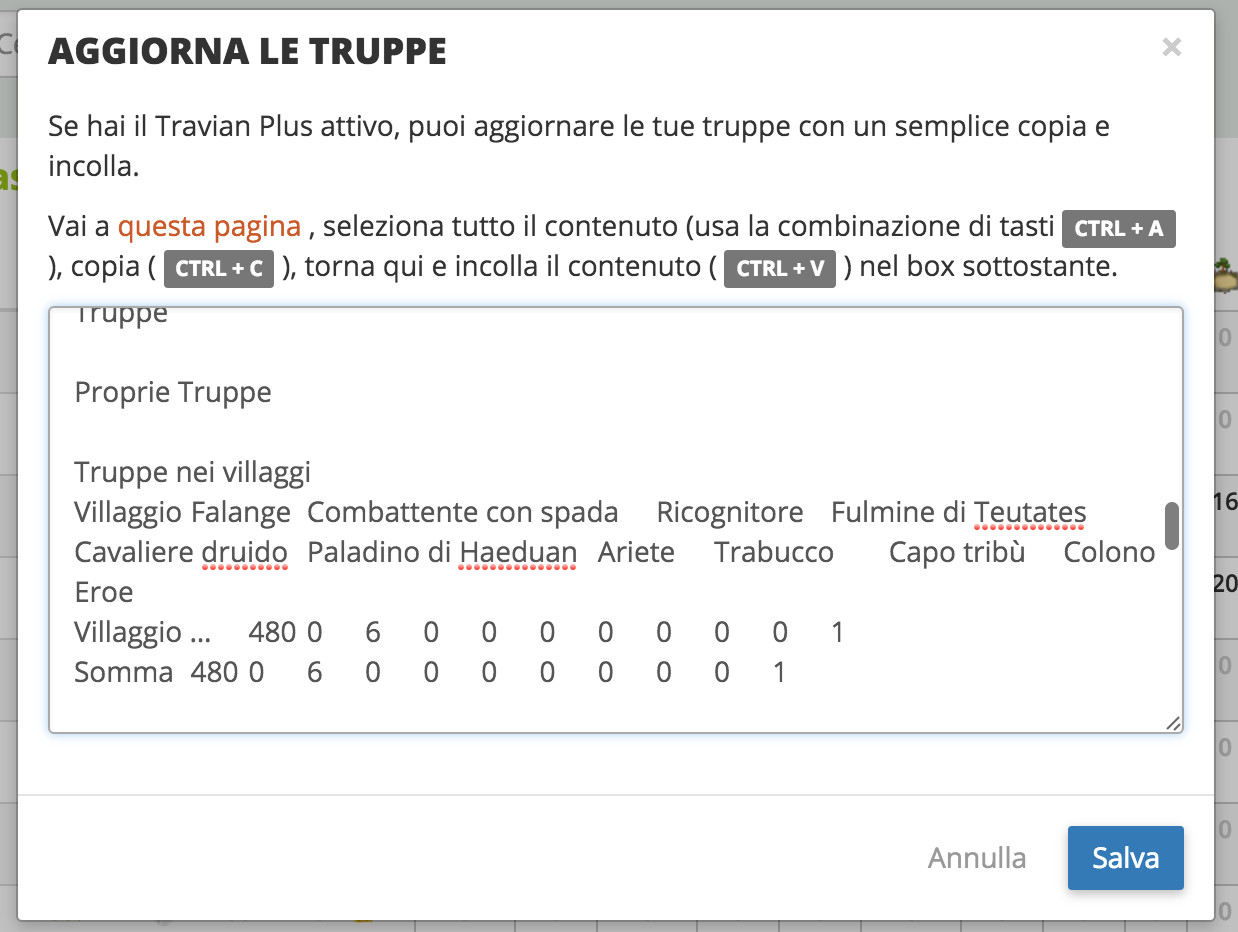Click the 'Somma' row in textarea
The image size is (1238, 932).
(x=430, y=672)
